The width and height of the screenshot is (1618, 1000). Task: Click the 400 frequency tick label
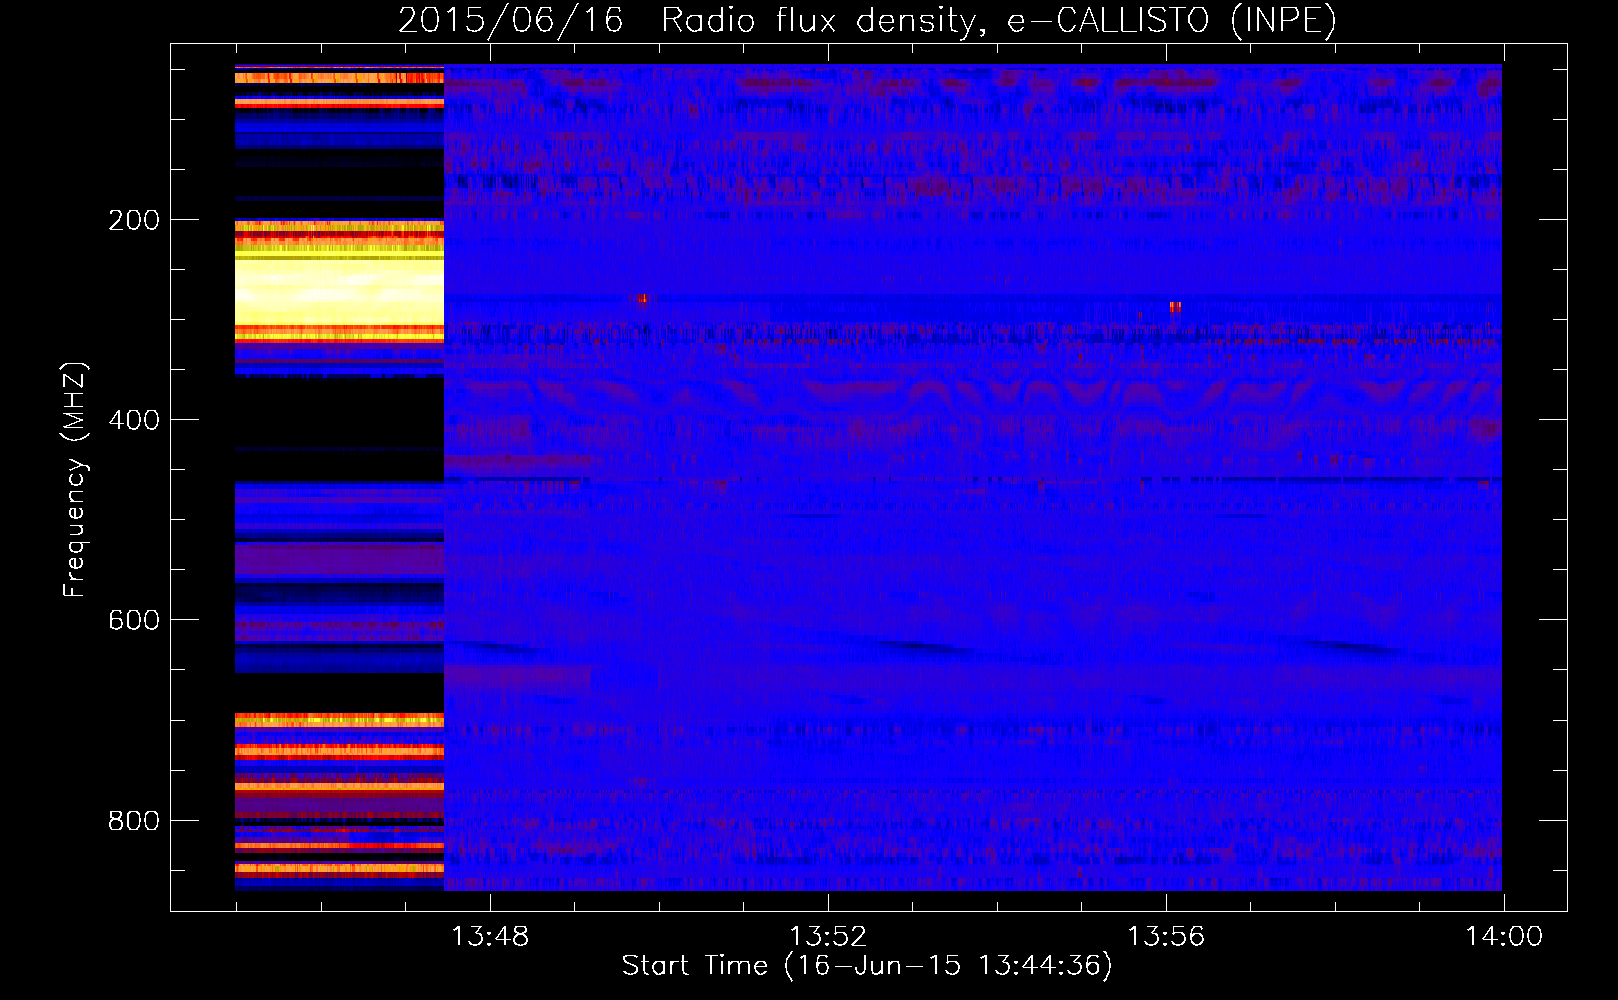point(133,420)
